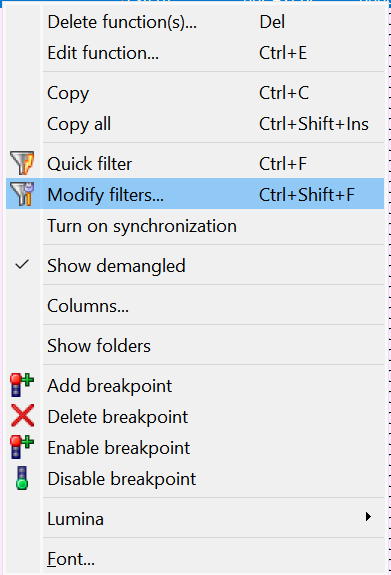The image size is (391, 575).
Task: Choose Quick filter menu entry text
Action: click(89, 164)
